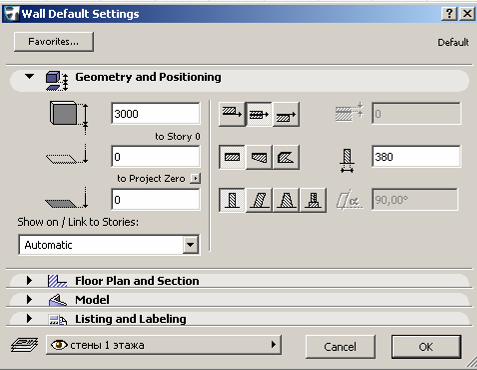Confirm settings with the OK button

[426, 347]
